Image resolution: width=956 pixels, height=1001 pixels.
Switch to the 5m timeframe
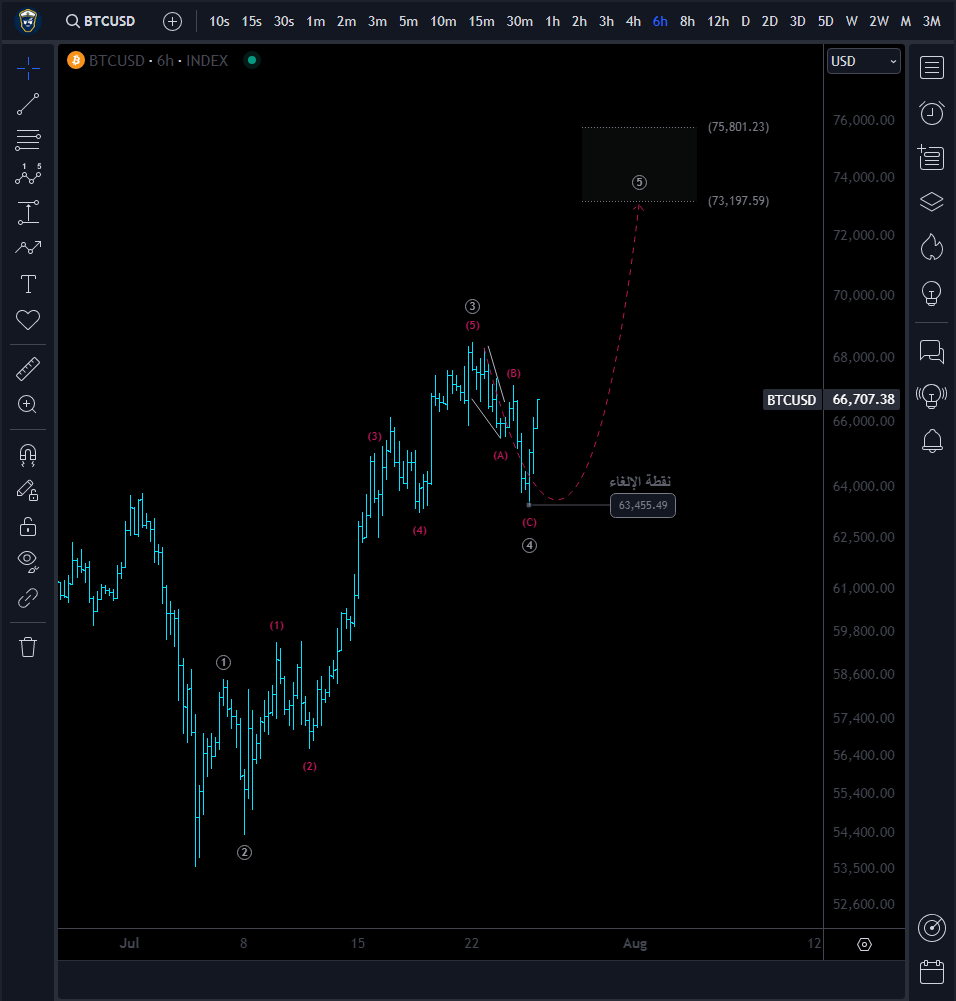(408, 21)
